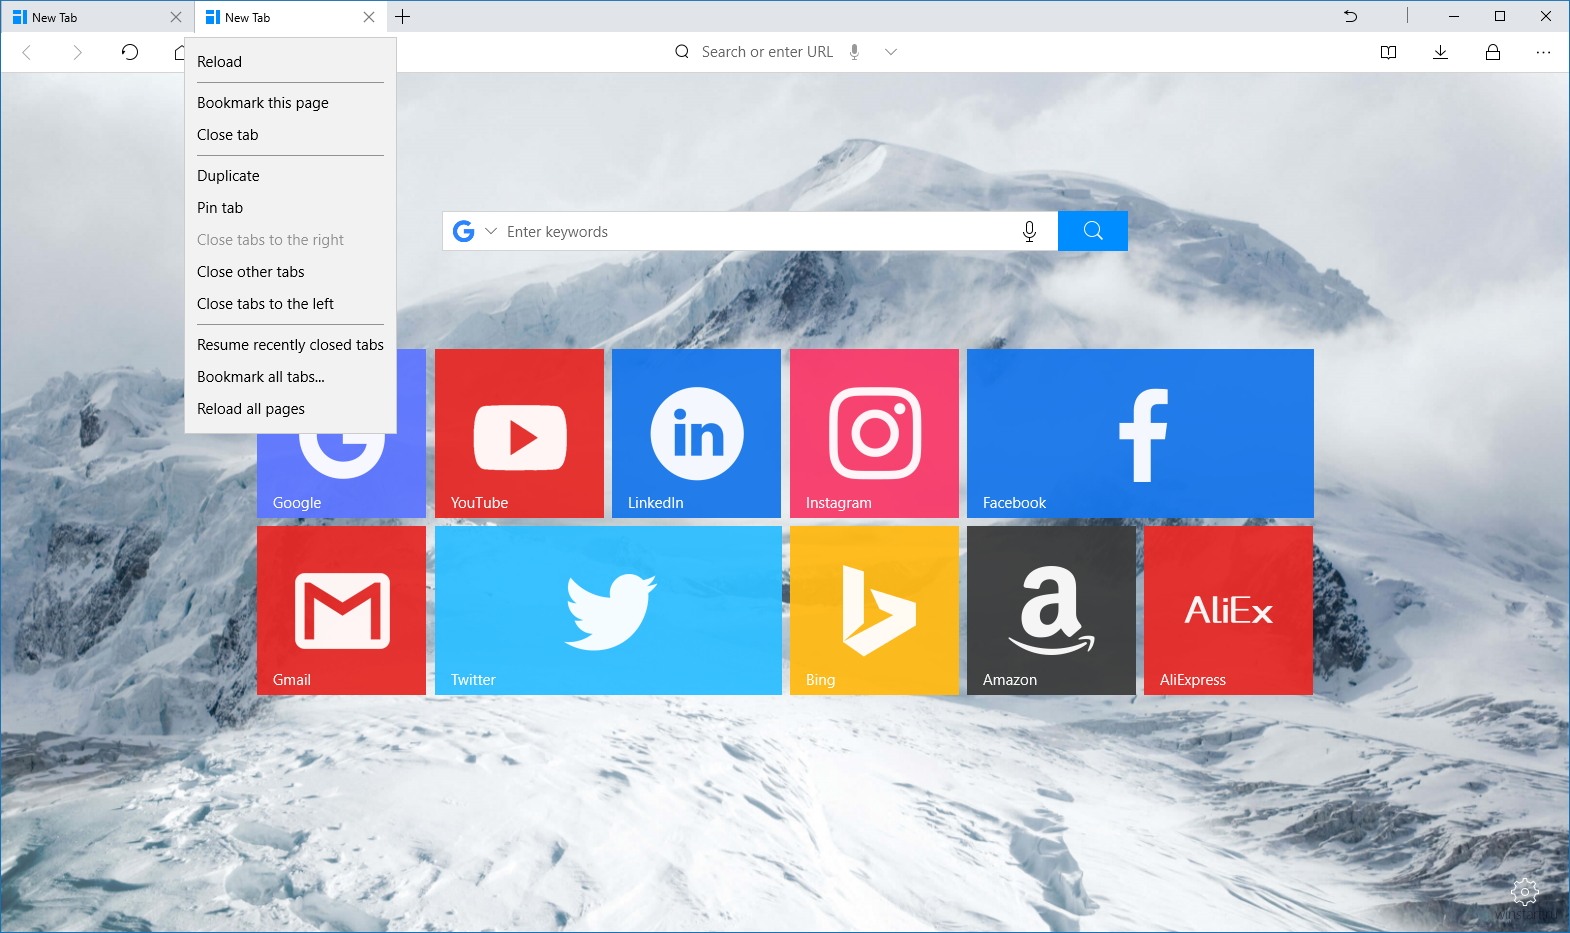Click the Back navigation arrow

(x=27, y=52)
